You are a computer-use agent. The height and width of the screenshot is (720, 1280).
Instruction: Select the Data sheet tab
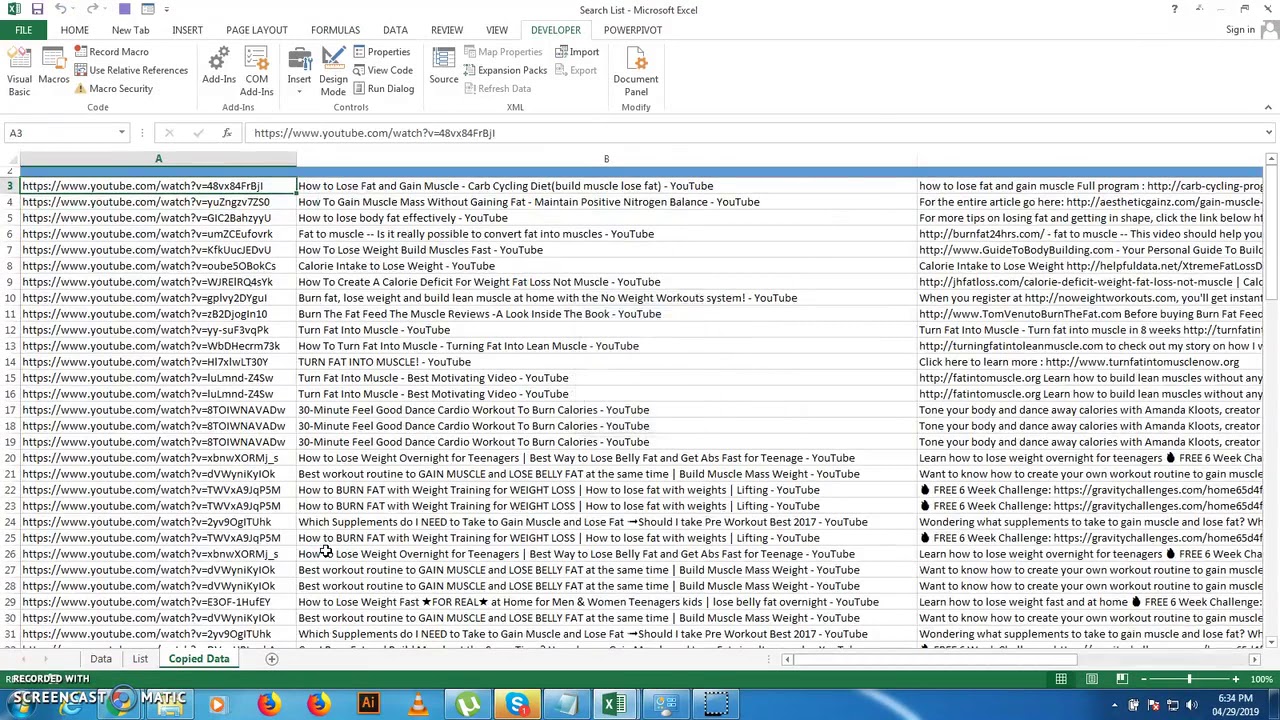point(101,659)
